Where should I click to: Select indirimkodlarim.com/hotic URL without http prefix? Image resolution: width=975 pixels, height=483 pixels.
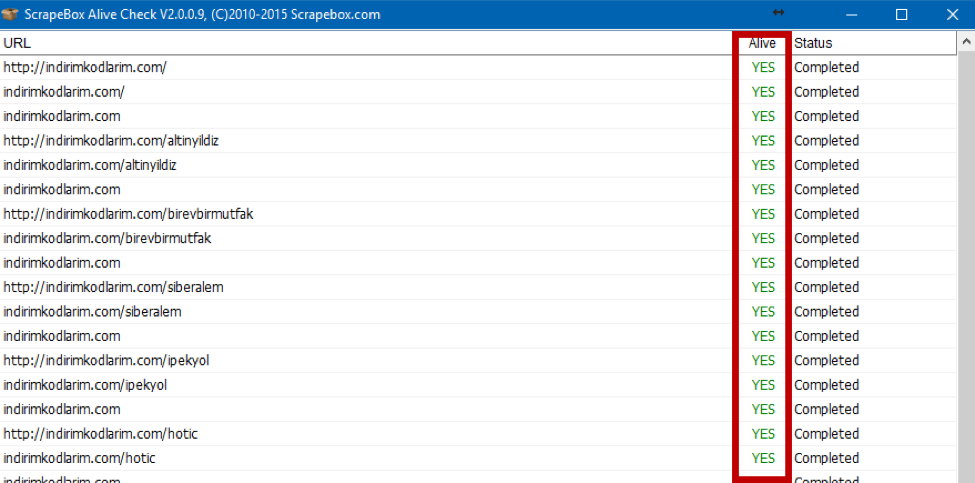tap(79, 459)
